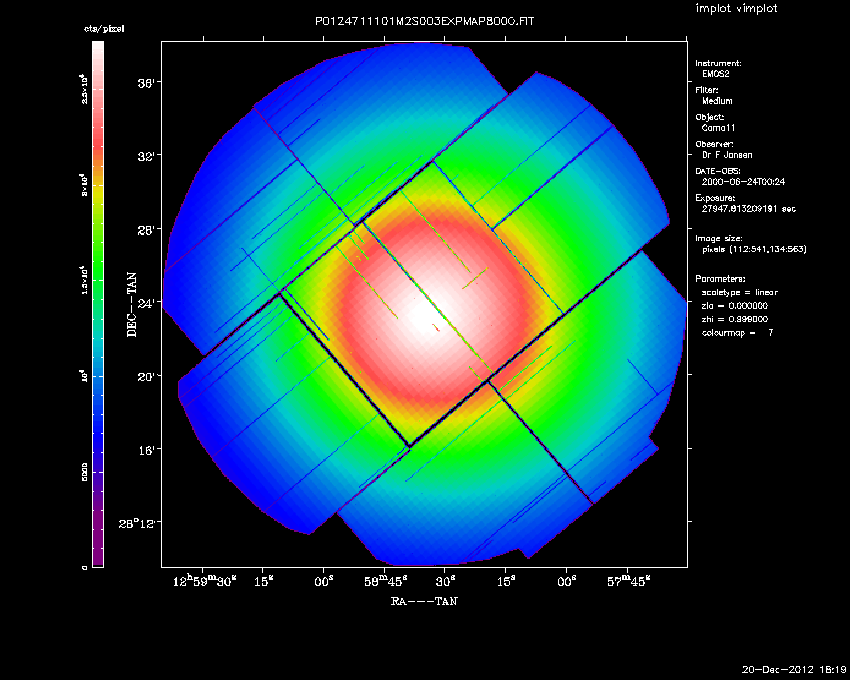The width and height of the screenshot is (850, 680).
Task: Click the plot title P0124711101M2S003EXPMAP8000.FIT
Action: 424,21
